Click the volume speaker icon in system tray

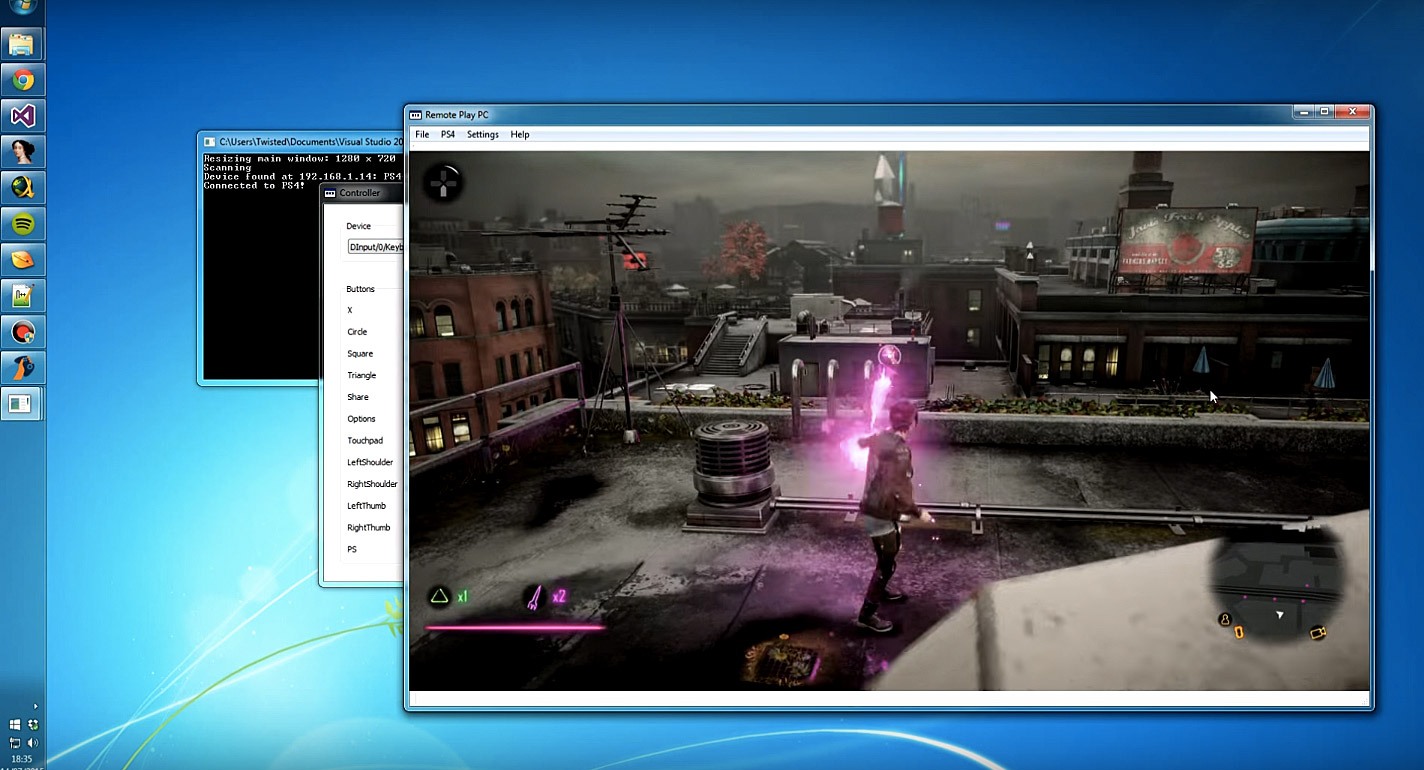coord(33,743)
